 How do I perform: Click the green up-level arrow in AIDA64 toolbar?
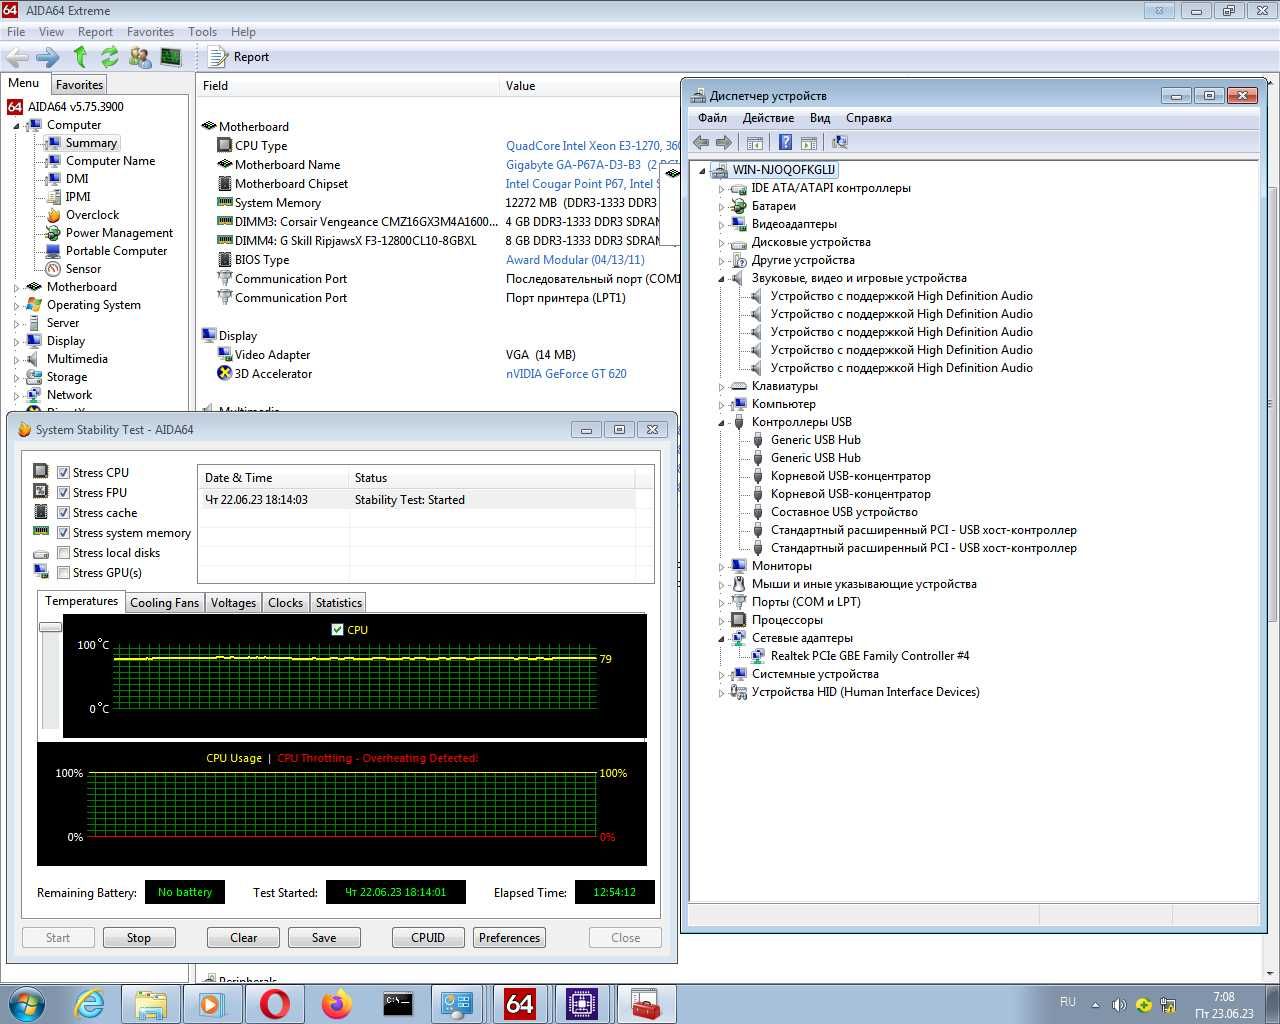pyautogui.click(x=80, y=57)
